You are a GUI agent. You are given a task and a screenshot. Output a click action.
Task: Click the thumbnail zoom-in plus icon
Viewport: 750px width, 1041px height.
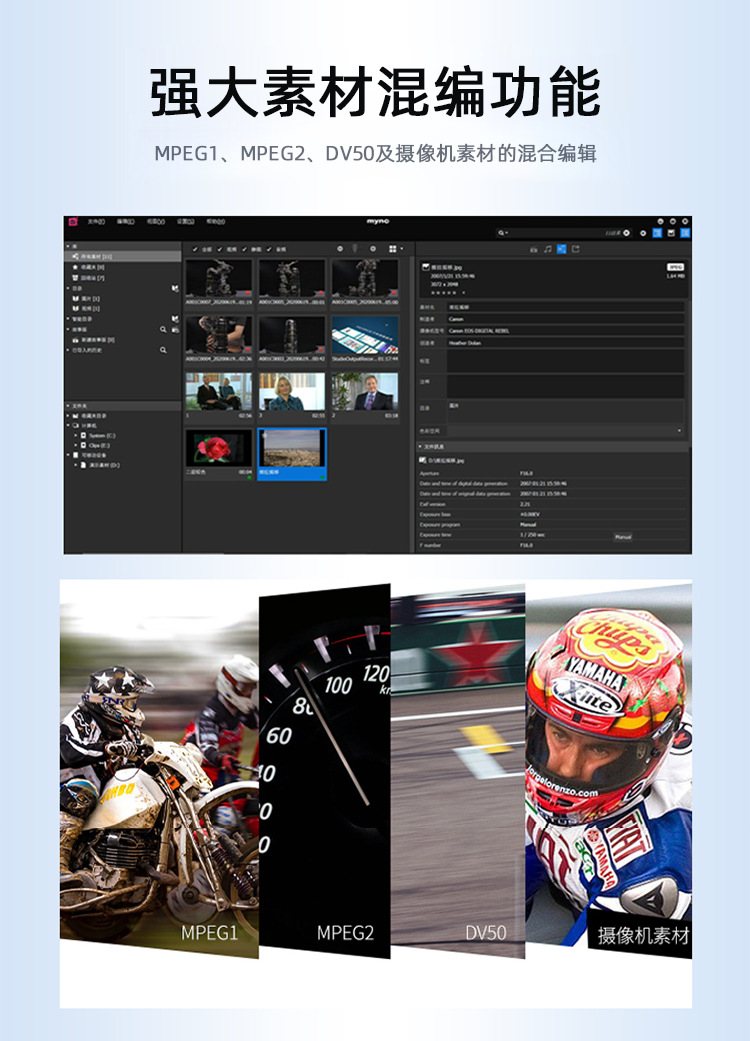tap(372, 249)
